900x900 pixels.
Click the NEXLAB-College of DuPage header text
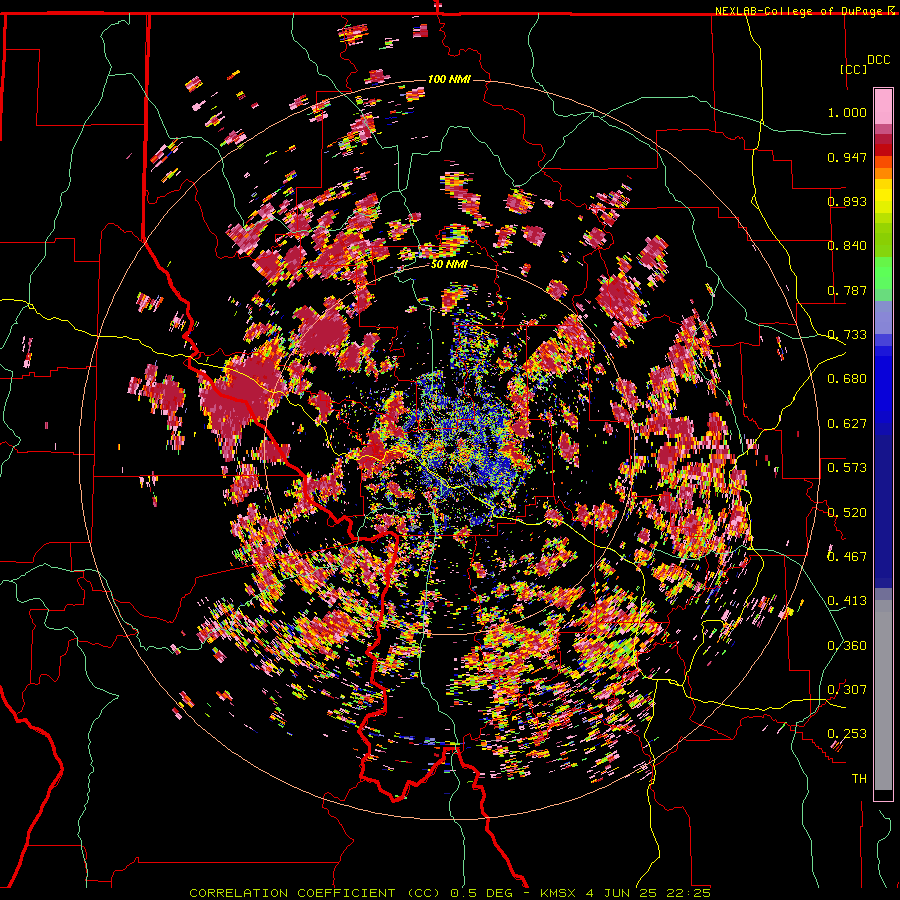[801, 11]
